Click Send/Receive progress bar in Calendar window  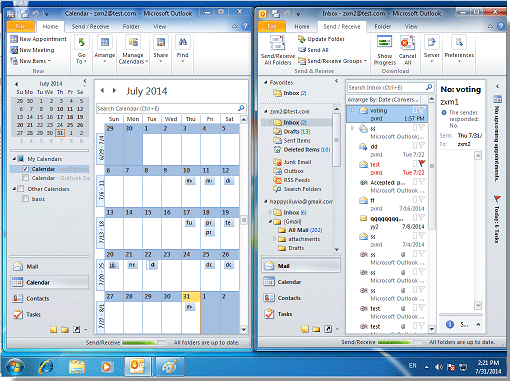[x=144, y=342]
